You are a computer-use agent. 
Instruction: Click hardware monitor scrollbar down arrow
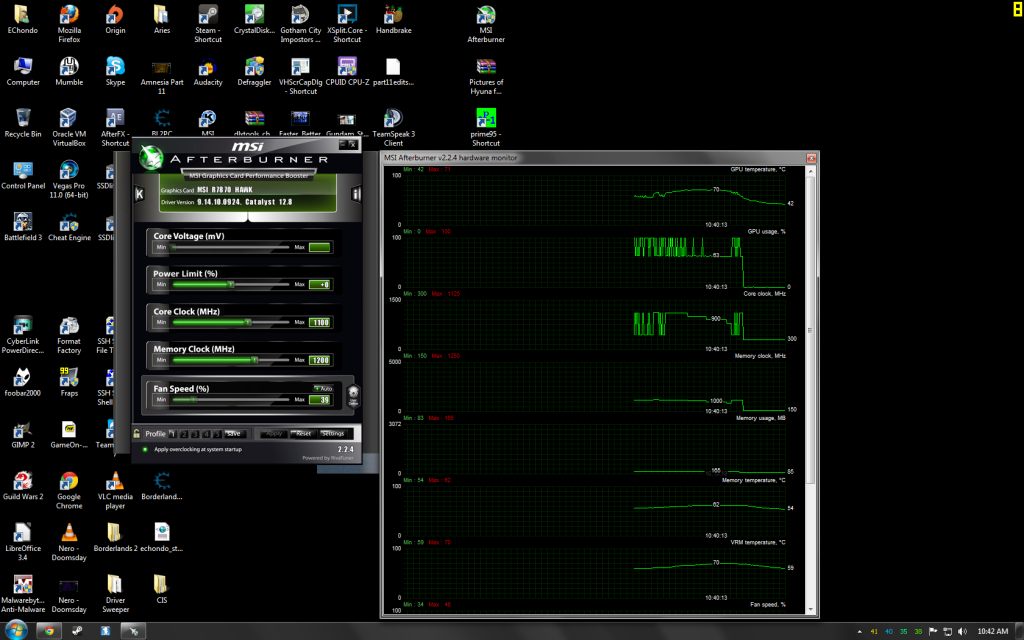click(811, 609)
